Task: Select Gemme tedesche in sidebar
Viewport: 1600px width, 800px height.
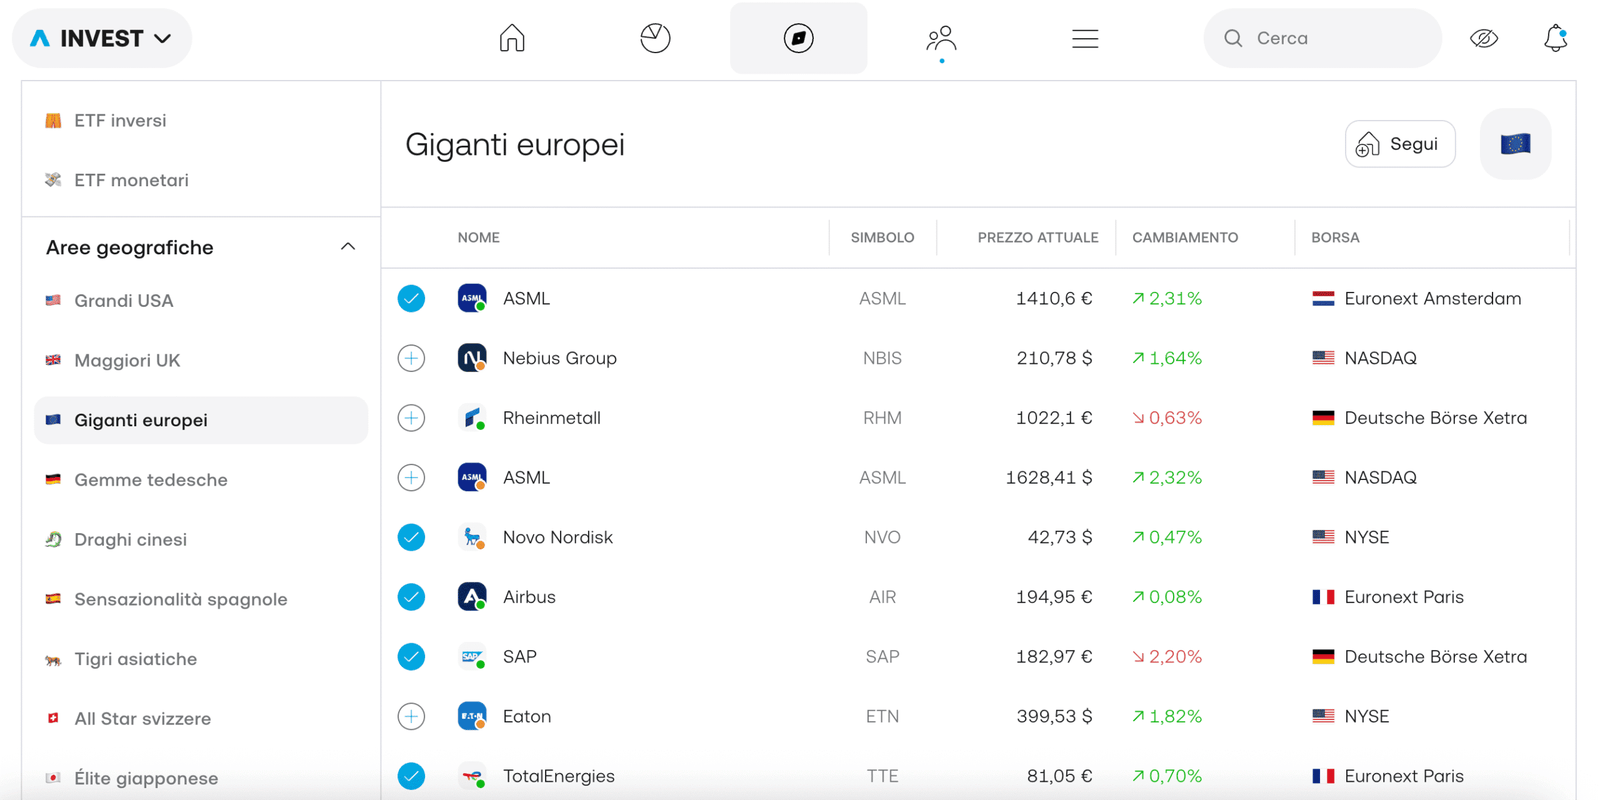Action: [201, 480]
